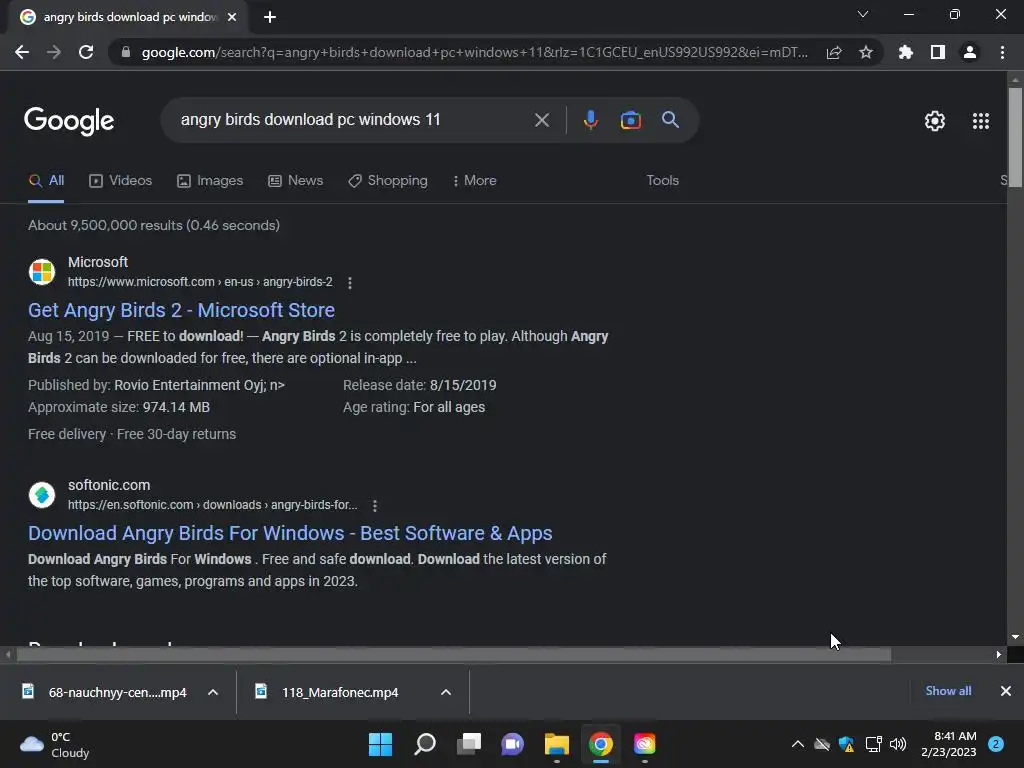Select the All results tab
The width and height of the screenshot is (1024, 768).
pyautogui.click(x=46, y=181)
